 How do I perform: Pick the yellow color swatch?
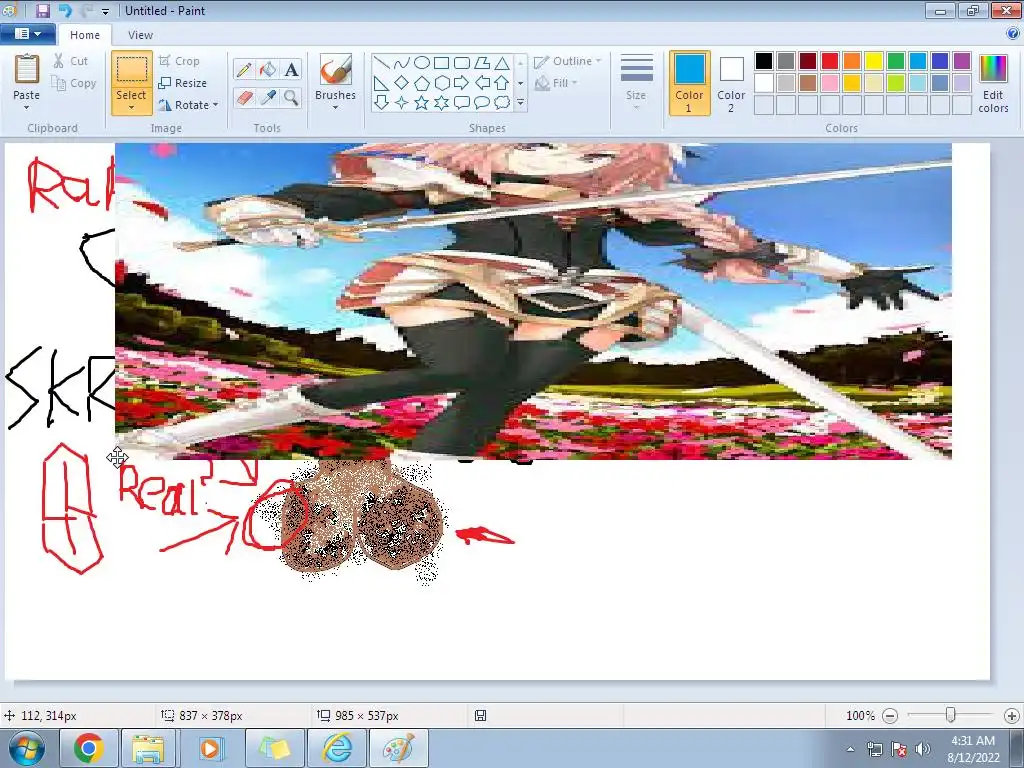coord(874,61)
